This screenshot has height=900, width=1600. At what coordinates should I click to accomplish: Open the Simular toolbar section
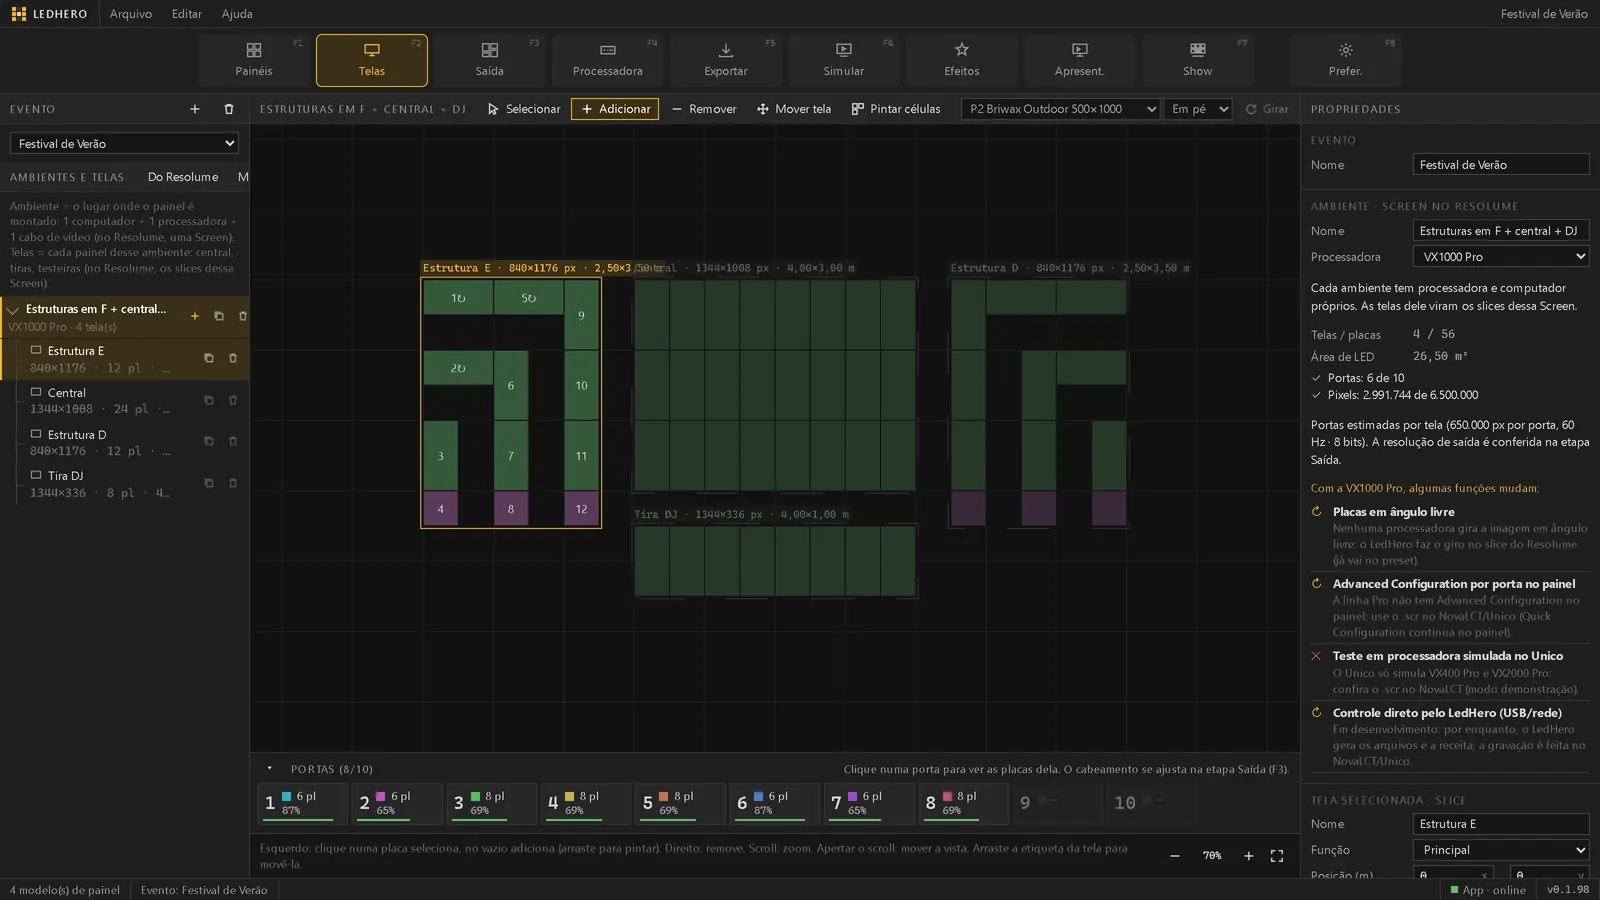(x=844, y=60)
